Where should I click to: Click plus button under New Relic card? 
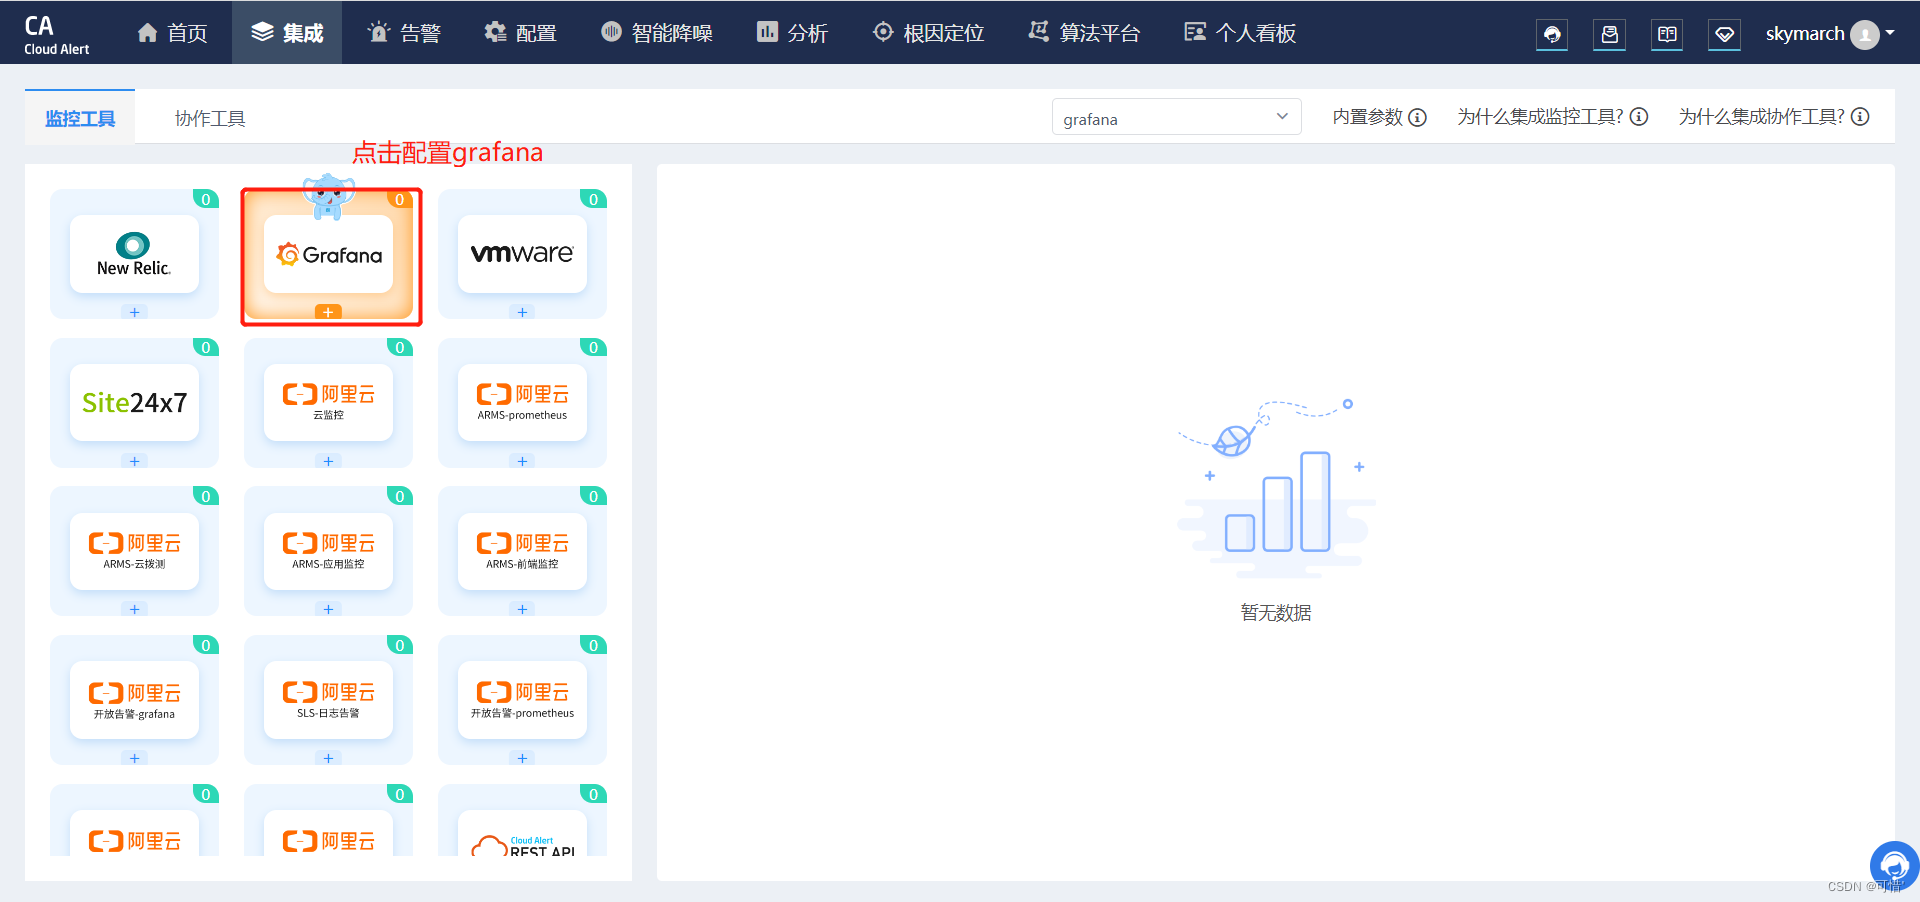click(x=134, y=312)
